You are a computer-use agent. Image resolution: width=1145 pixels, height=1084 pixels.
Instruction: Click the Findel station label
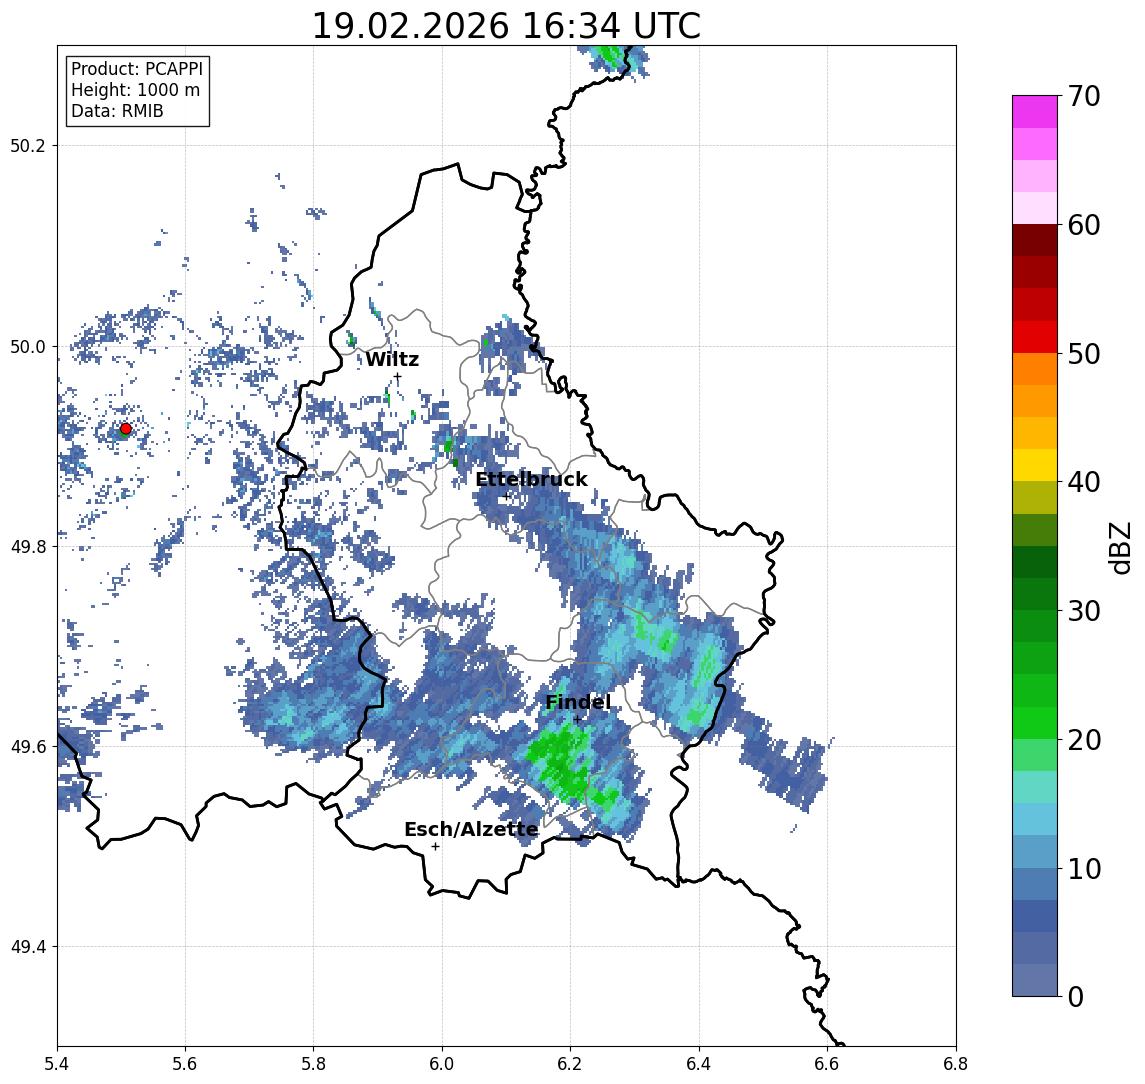click(x=578, y=702)
